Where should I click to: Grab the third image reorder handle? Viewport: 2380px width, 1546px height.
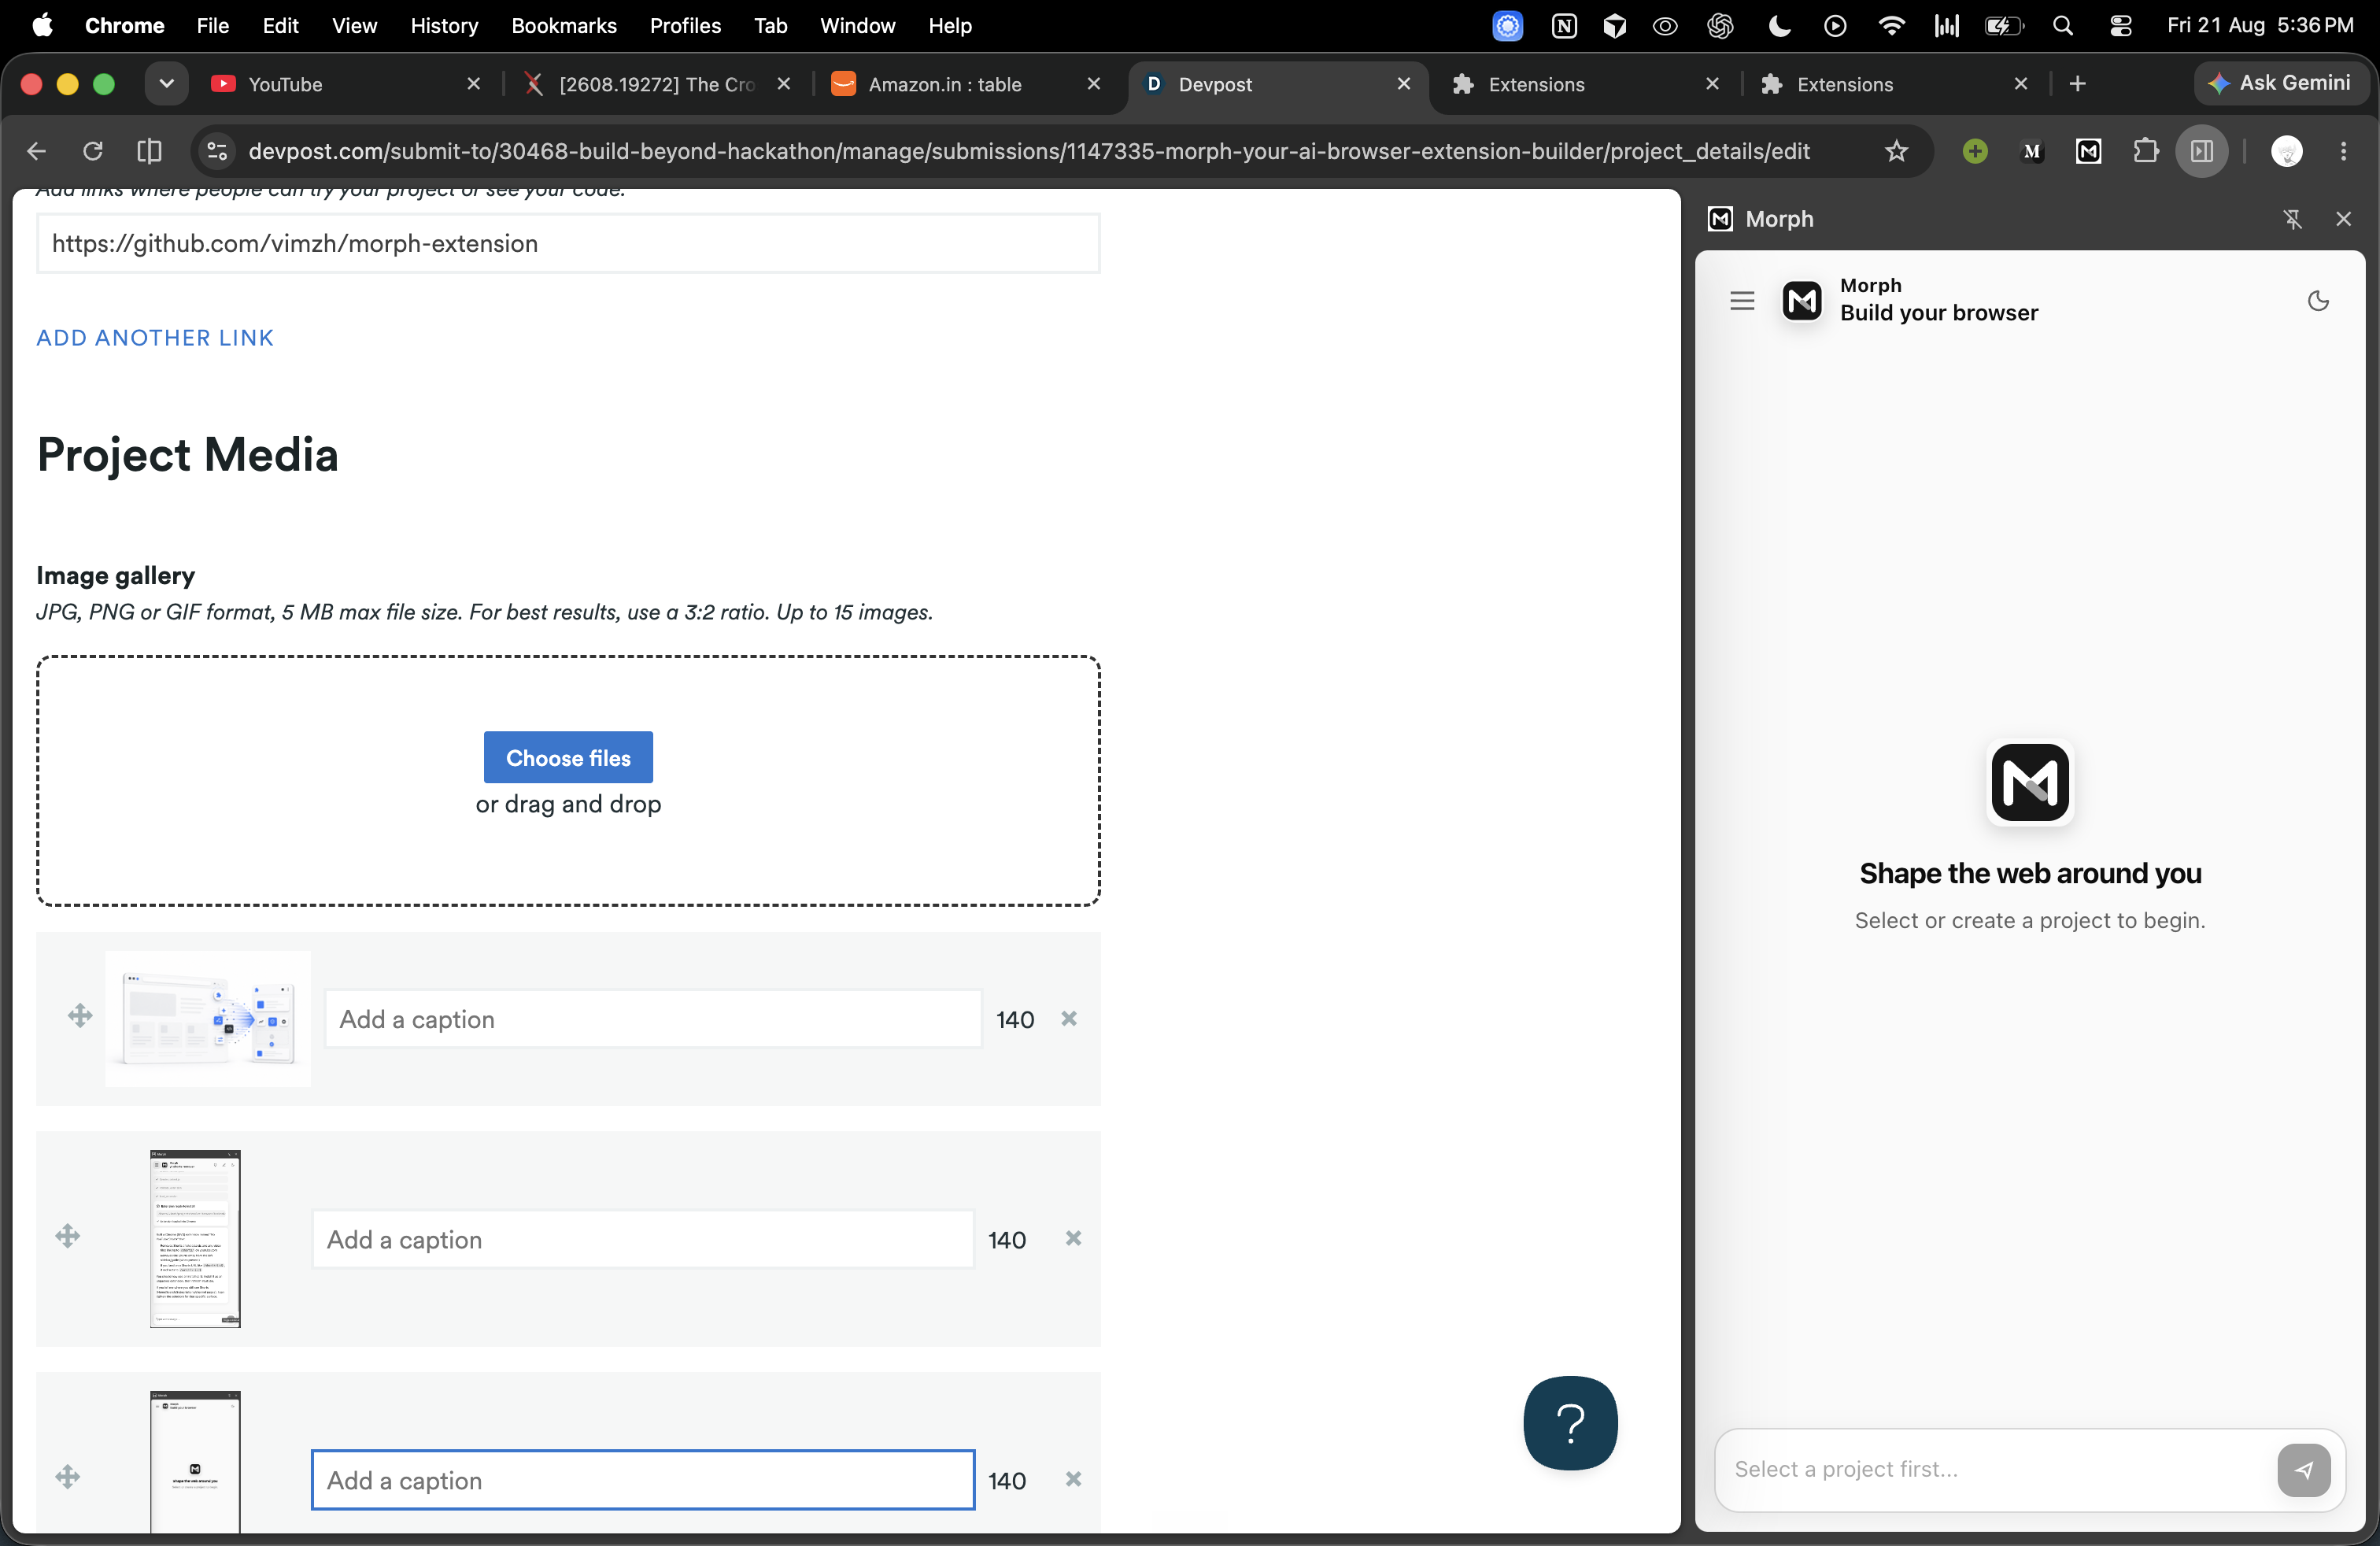click(68, 1478)
